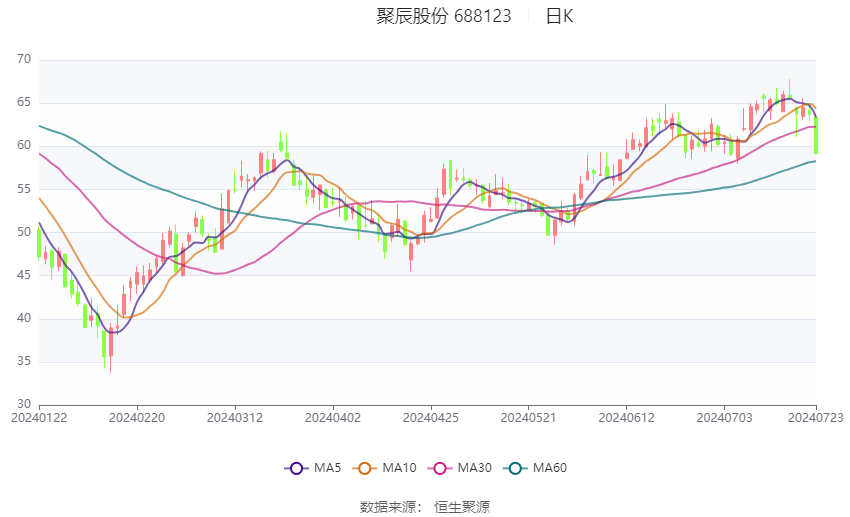This screenshot has width=850, height=517.
Task: Toggle the MA5 legend series
Action: (x=313, y=468)
